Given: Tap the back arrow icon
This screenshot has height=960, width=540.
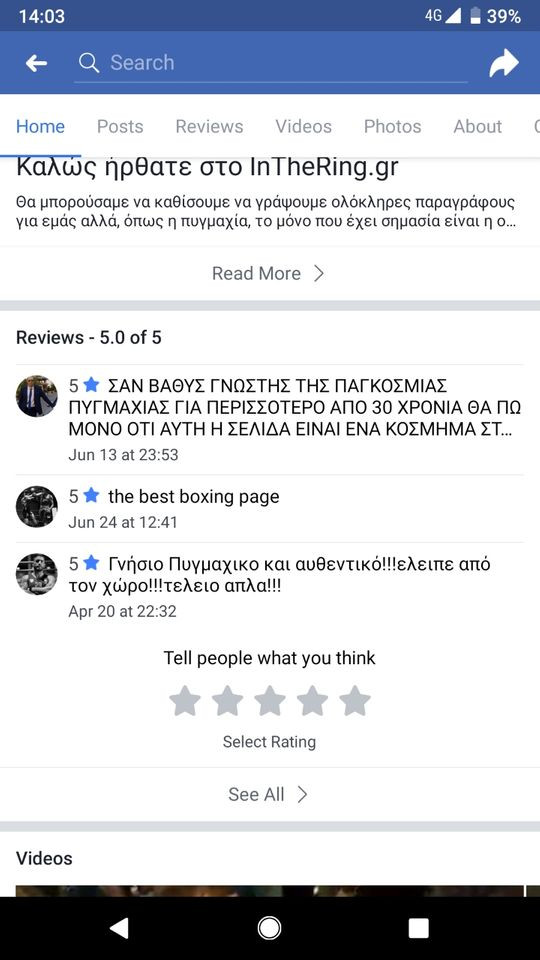Looking at the screenshot, I should click(36, 63).
